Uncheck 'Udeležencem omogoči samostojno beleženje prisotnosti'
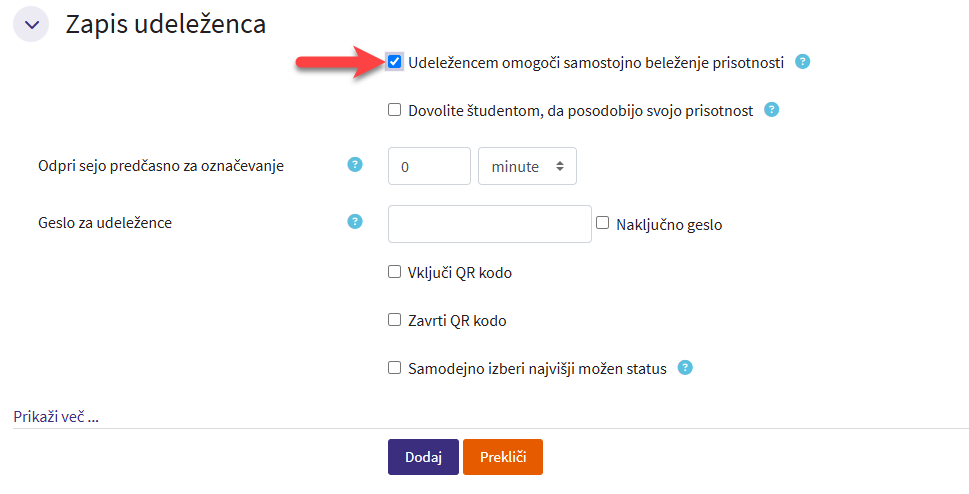The image size is (969, 494). tap(395, 62)
